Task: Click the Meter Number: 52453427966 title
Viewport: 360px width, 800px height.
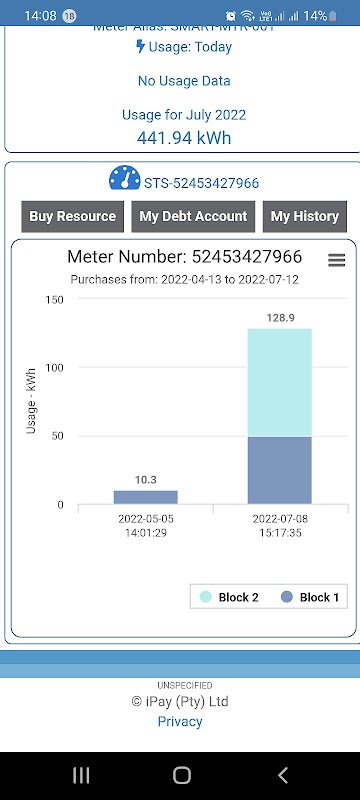Action: (x=185, y=257)
